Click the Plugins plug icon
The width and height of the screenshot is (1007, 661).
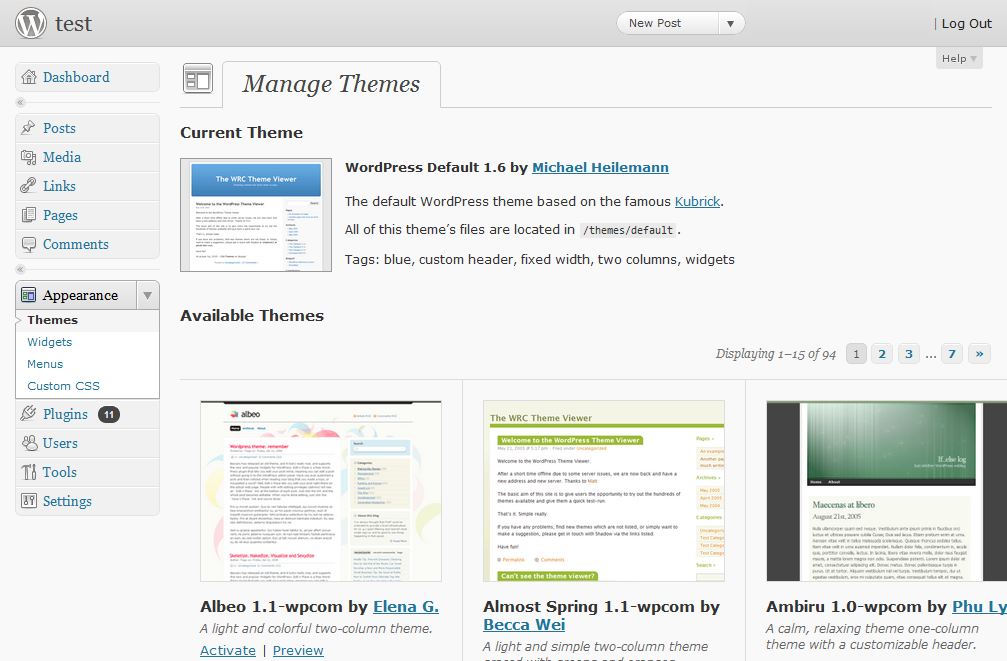(28, 414)
